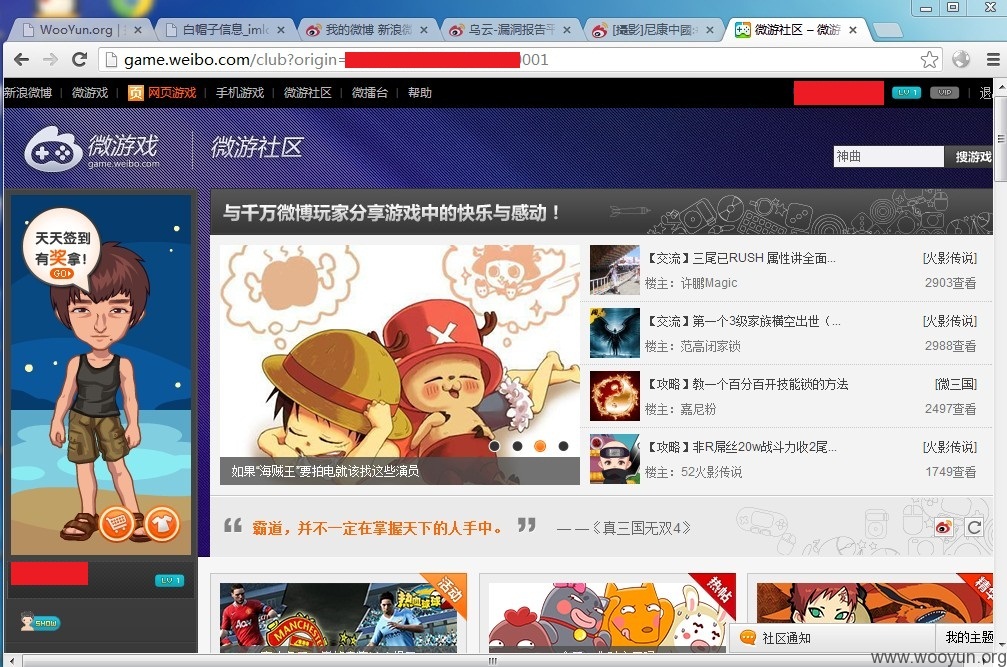Open post 教一个百分百开技能锁的方法
Screen dimensions: 1007x667
click(747, 384)
